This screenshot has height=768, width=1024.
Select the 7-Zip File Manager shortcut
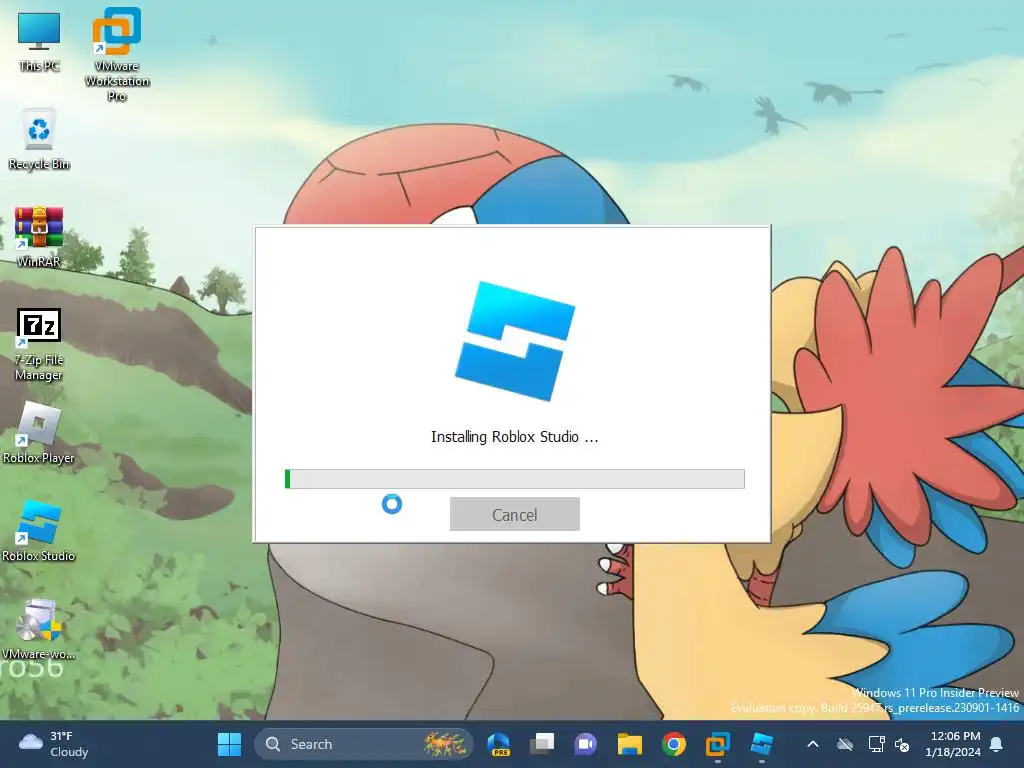click(x=39, y=345)
